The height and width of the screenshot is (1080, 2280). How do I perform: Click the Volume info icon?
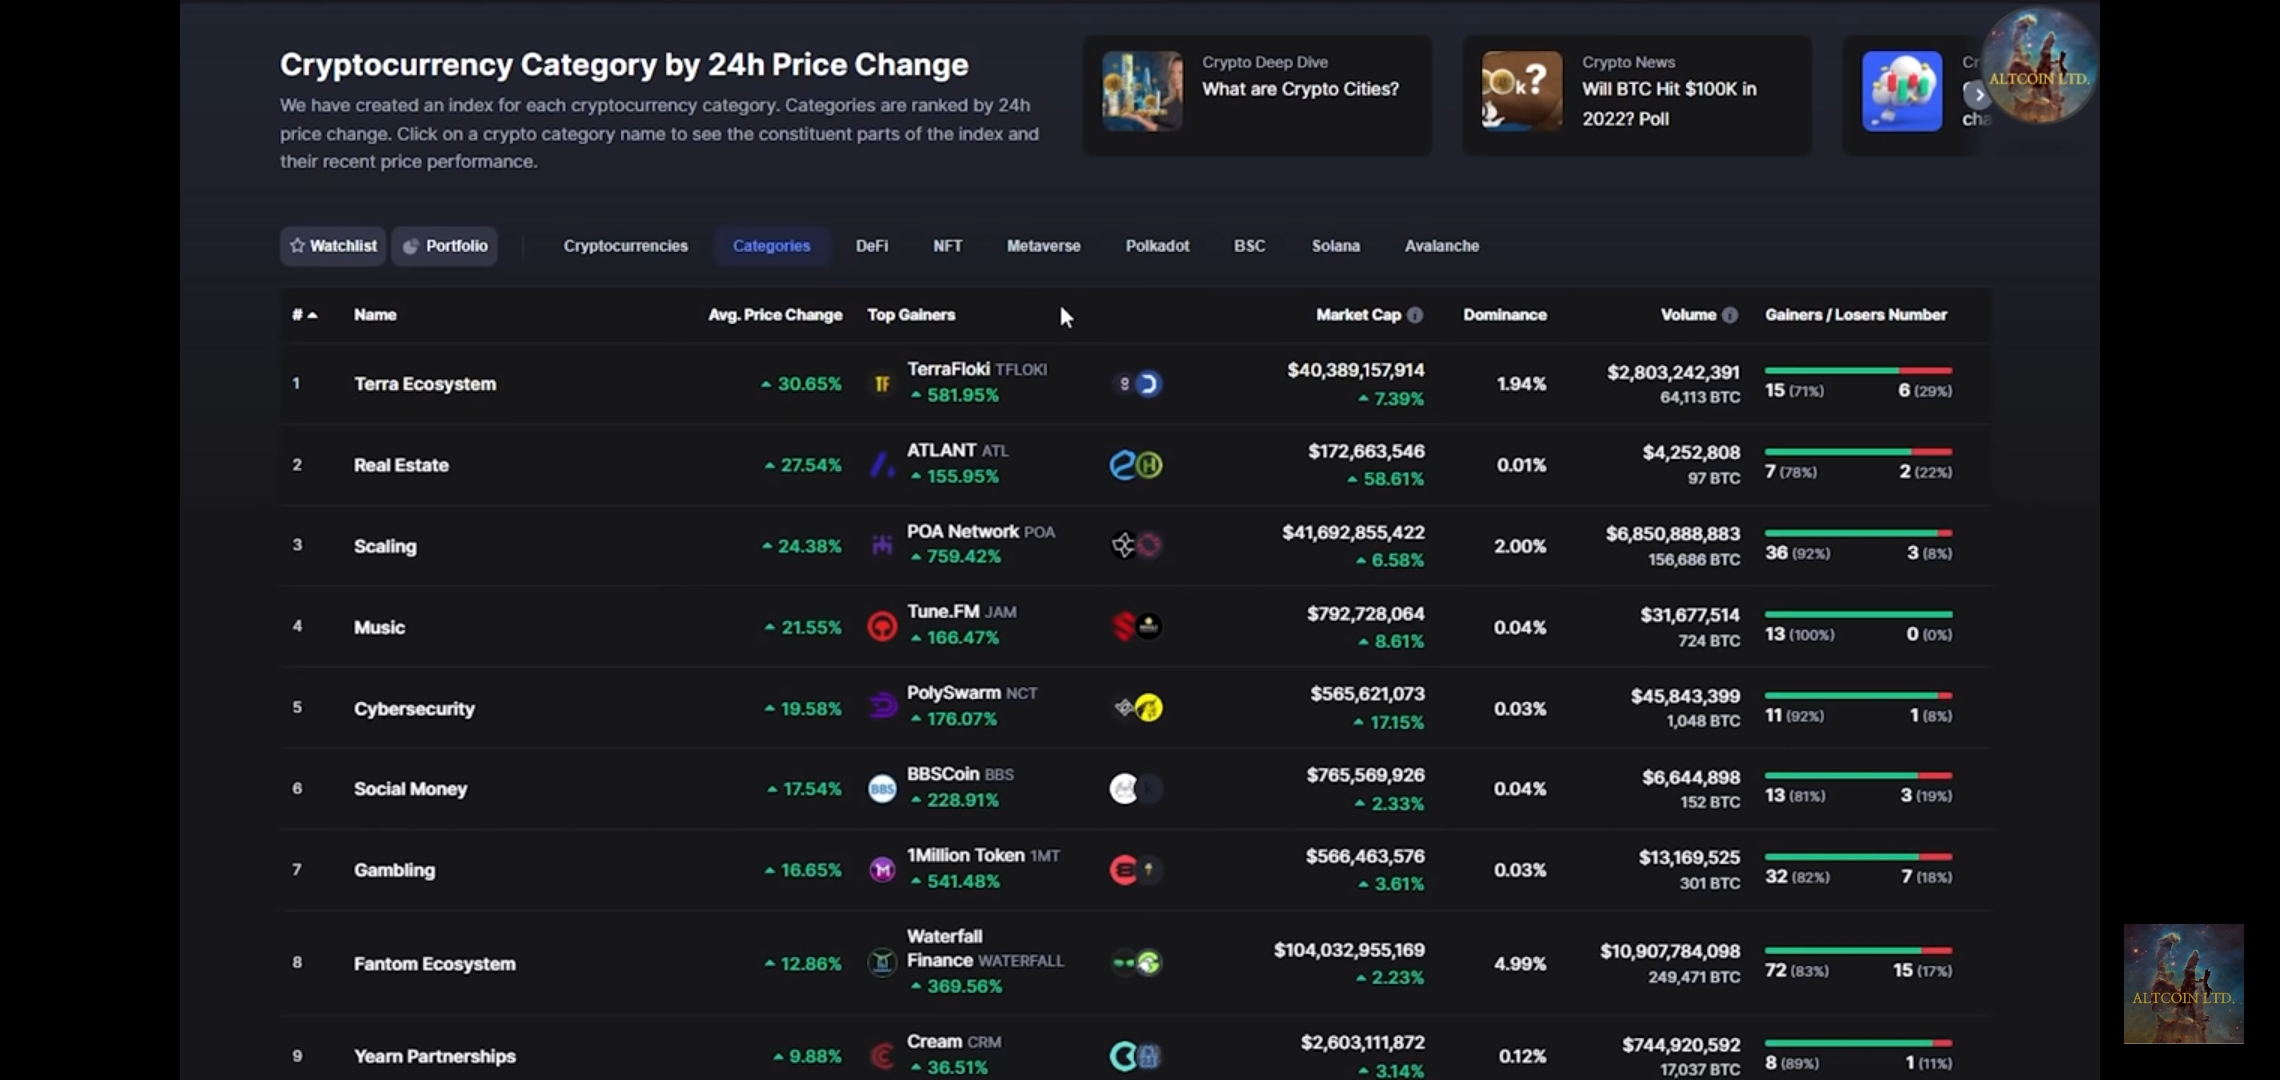[x=1730, y=315]
